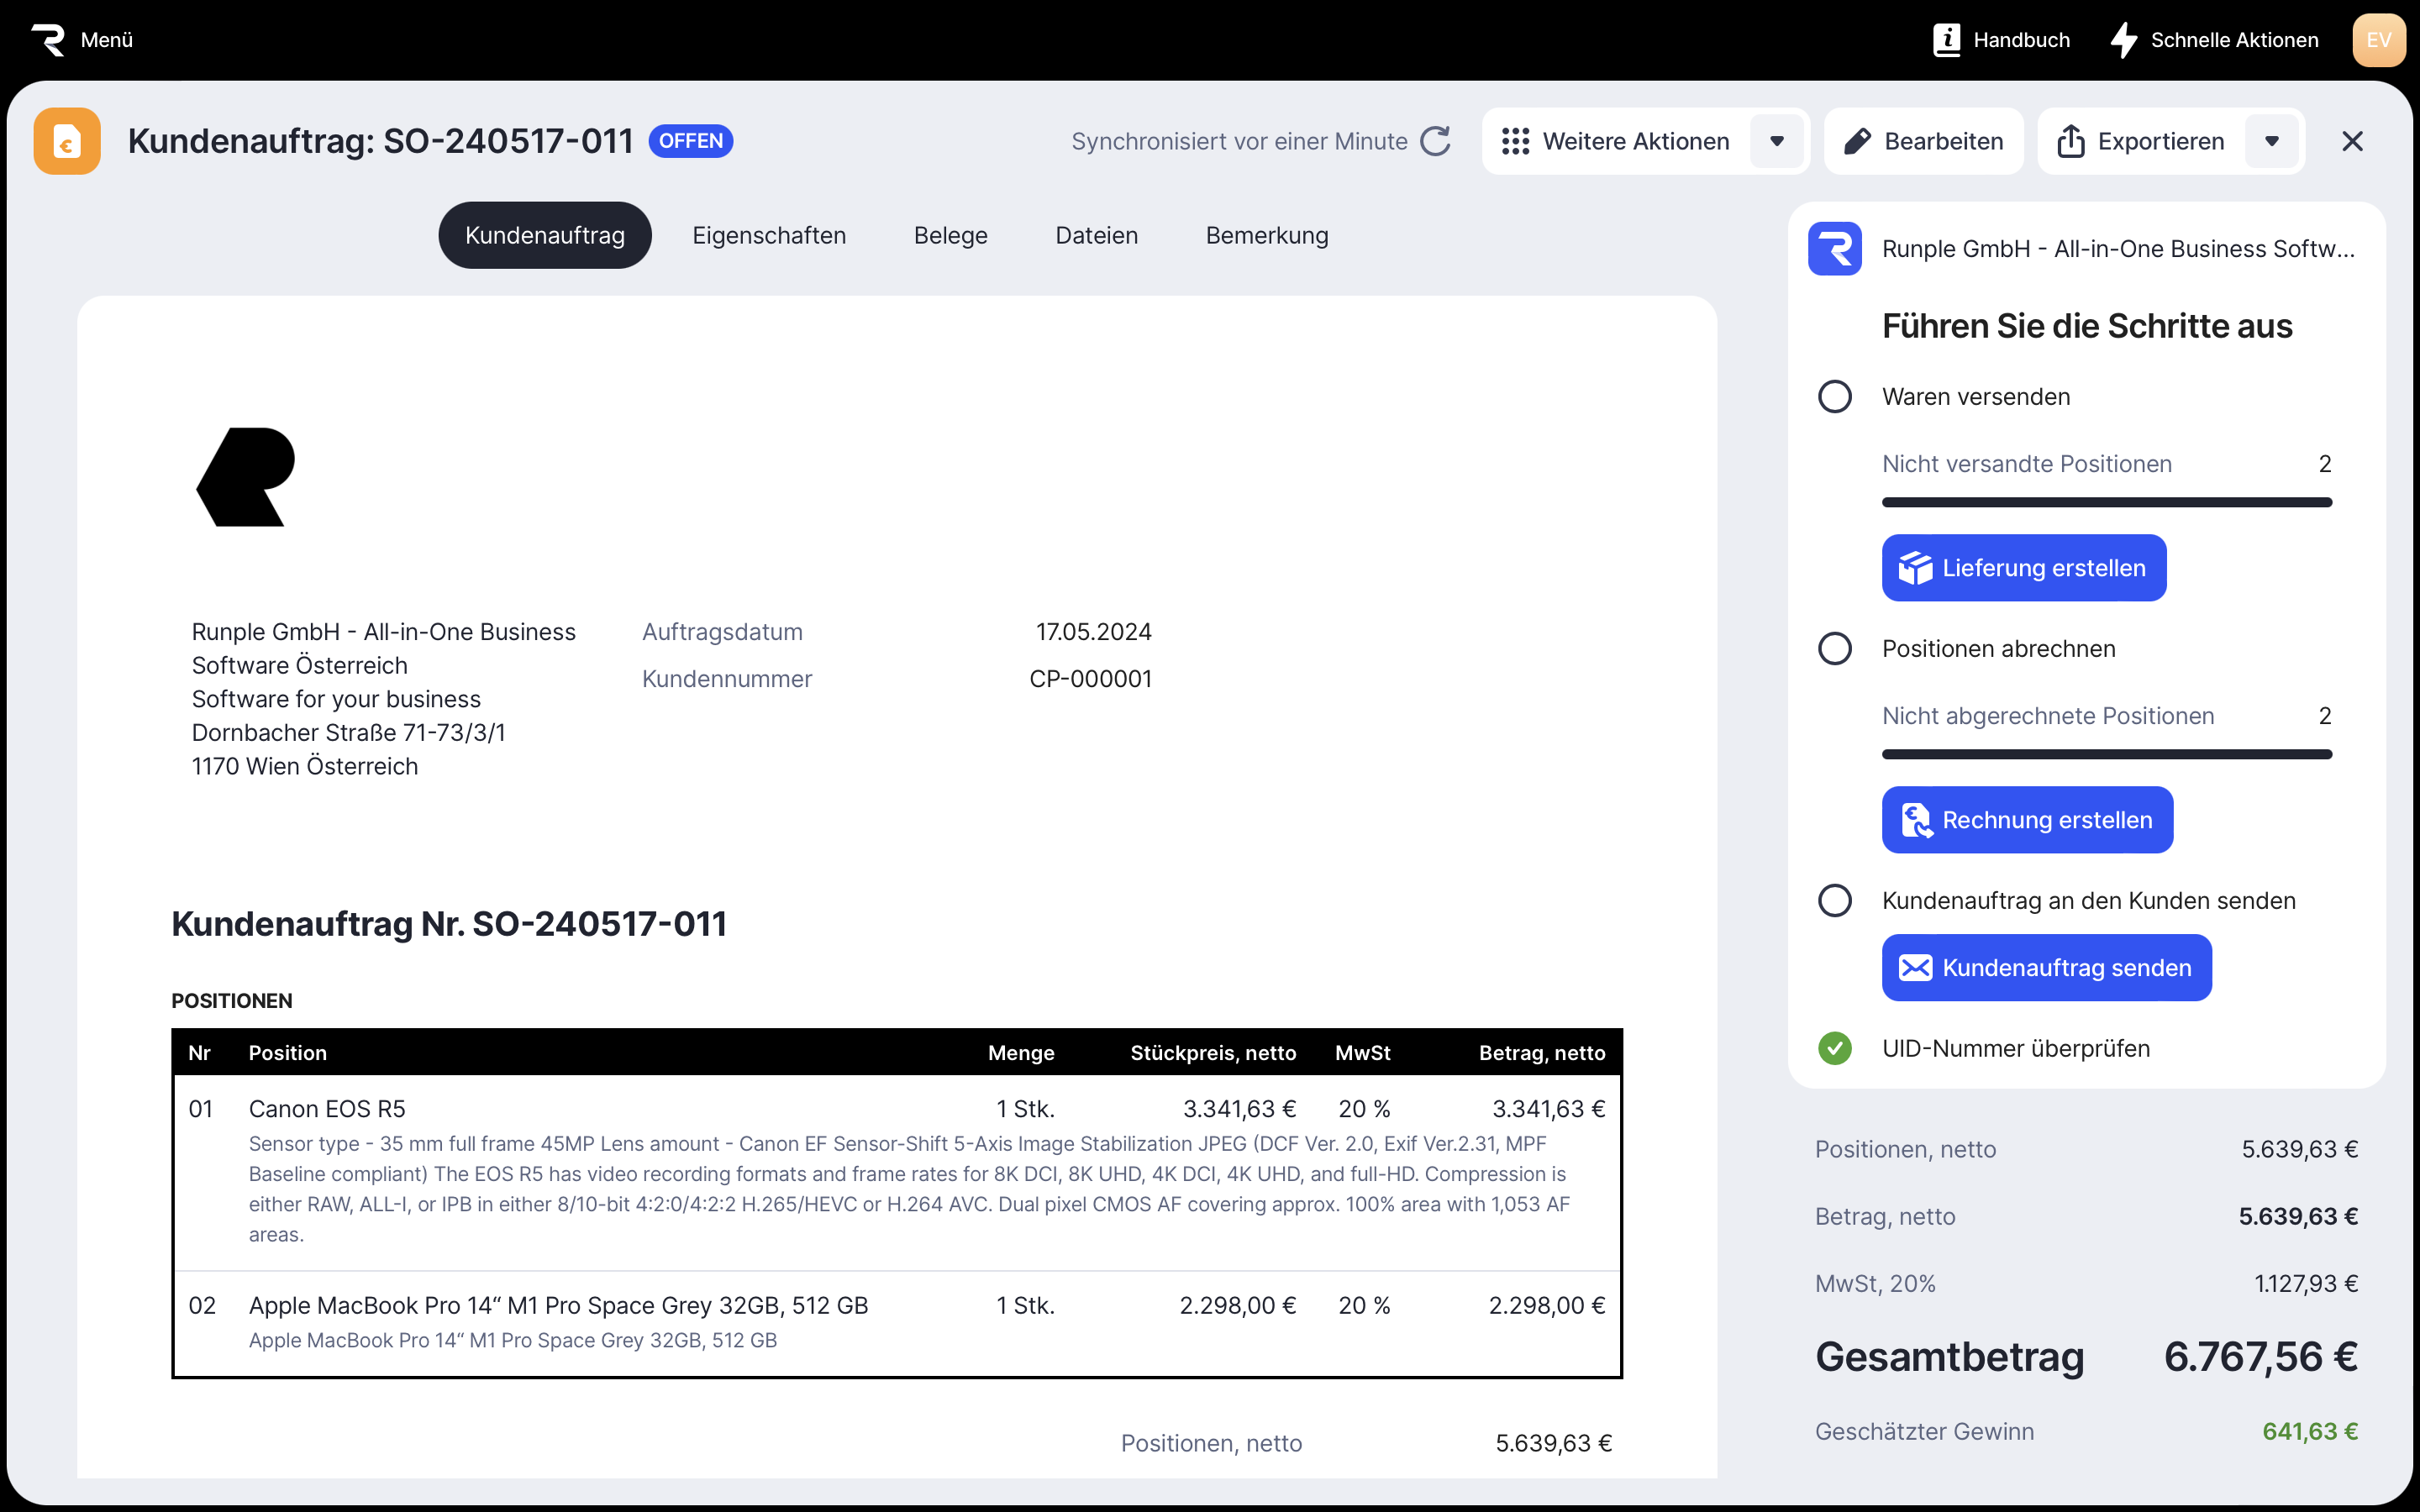This screenshot has width=2420, height=1512.
Task: Click the pencil Bearbeiten button
Action: point(1923,141)
